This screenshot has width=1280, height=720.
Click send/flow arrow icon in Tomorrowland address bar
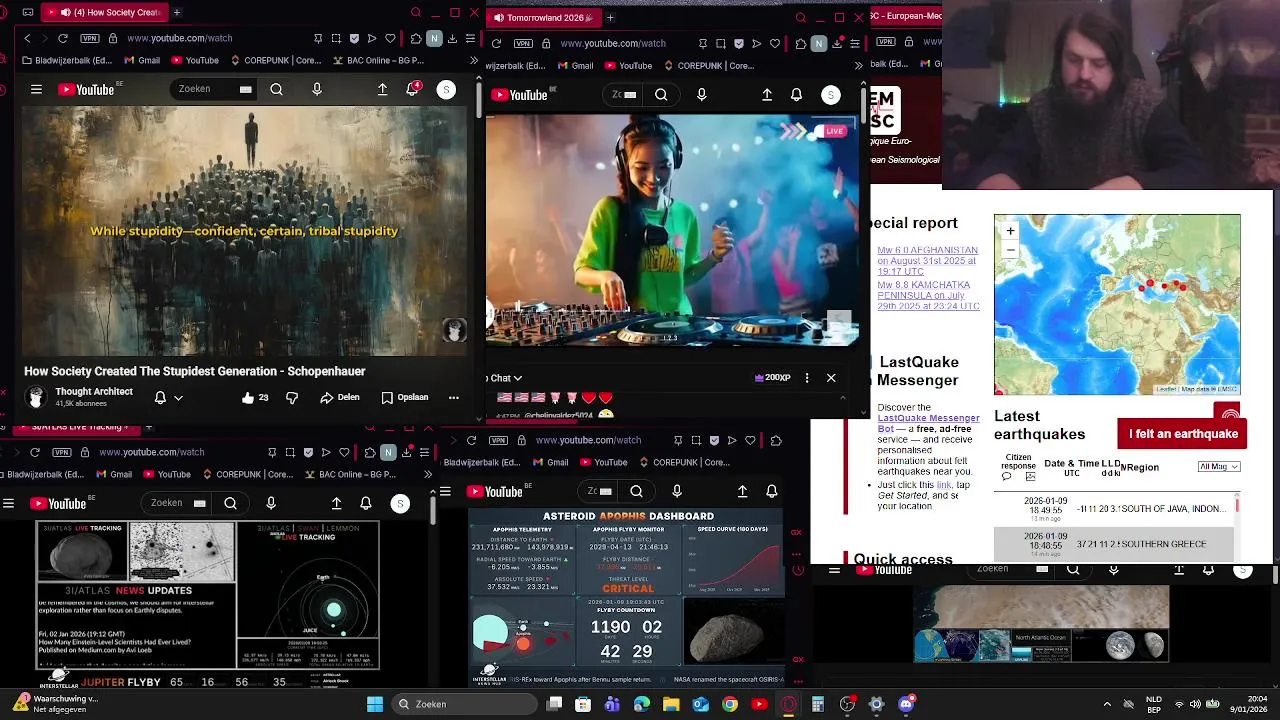click(756, 43)
